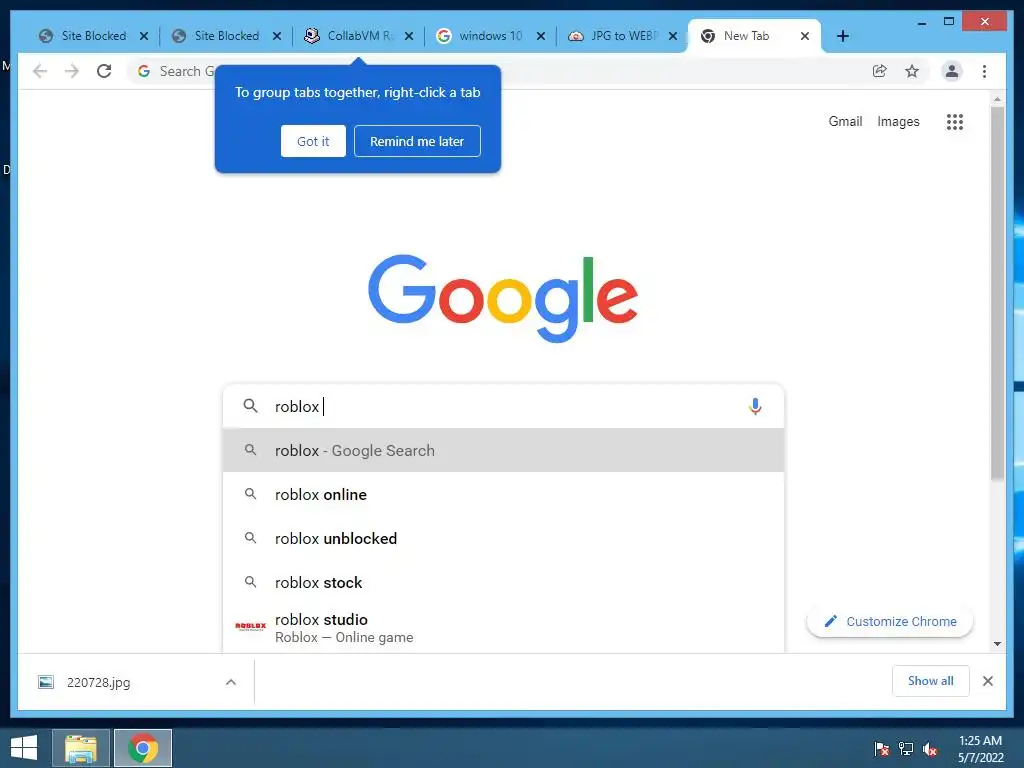Choose "roblox unblocked" suggestion
The width and height of the screenshot is (1024, 768).
504,538
